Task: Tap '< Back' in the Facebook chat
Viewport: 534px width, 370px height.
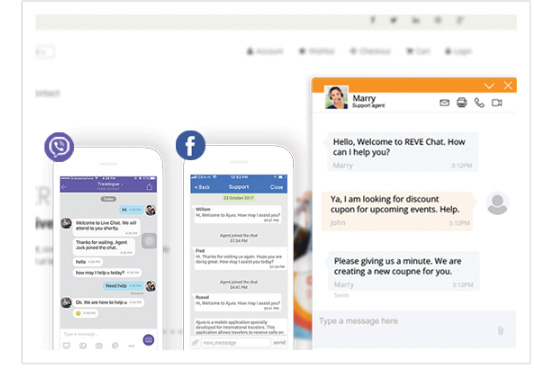Action: pyautogui.click(x=202, y=187)
